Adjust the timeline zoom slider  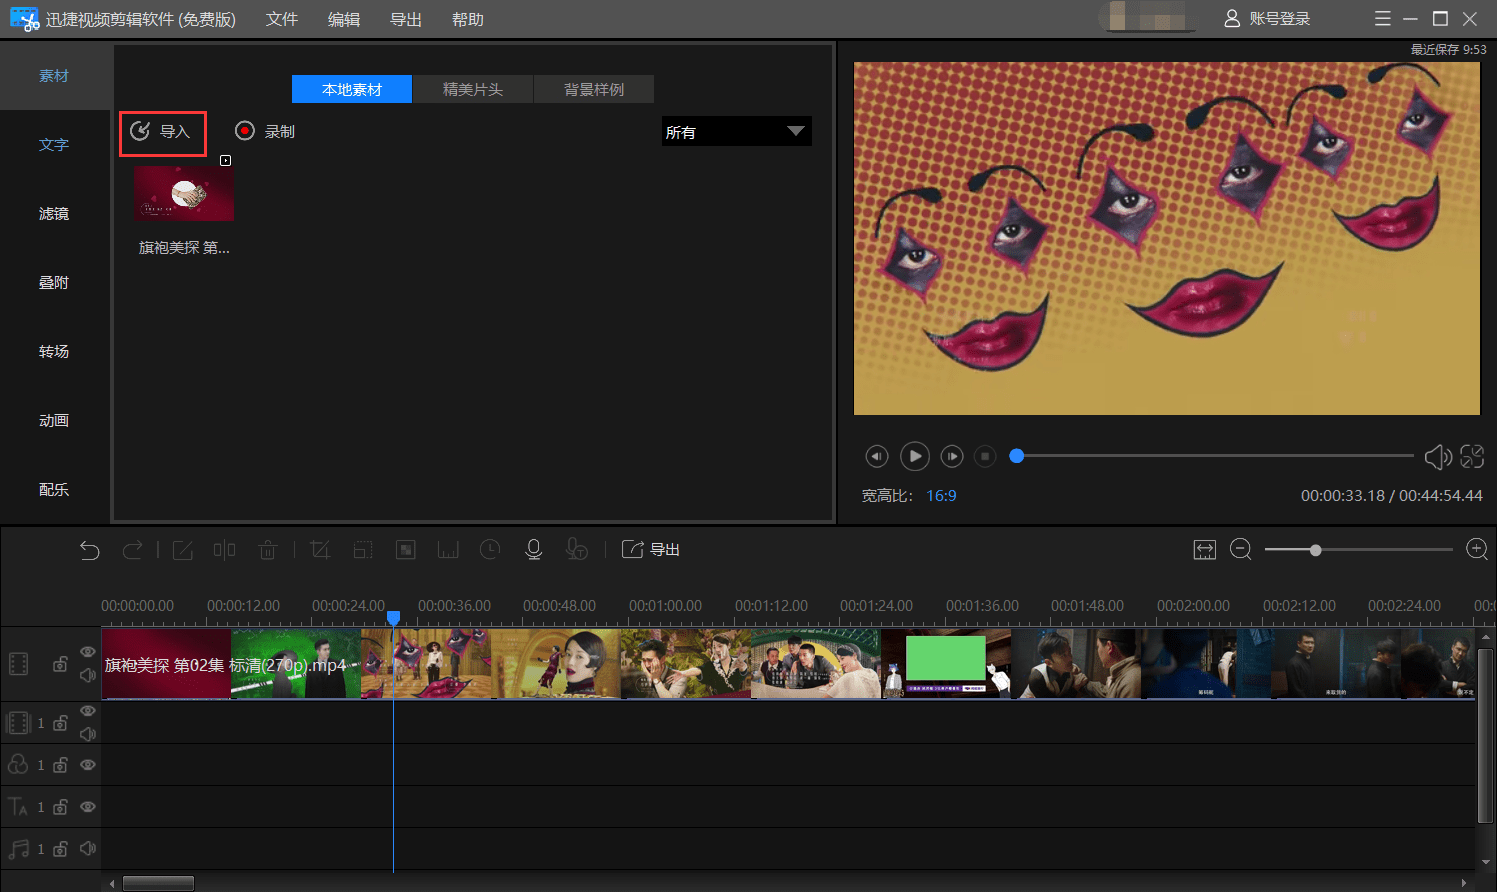coord(1316,550)
